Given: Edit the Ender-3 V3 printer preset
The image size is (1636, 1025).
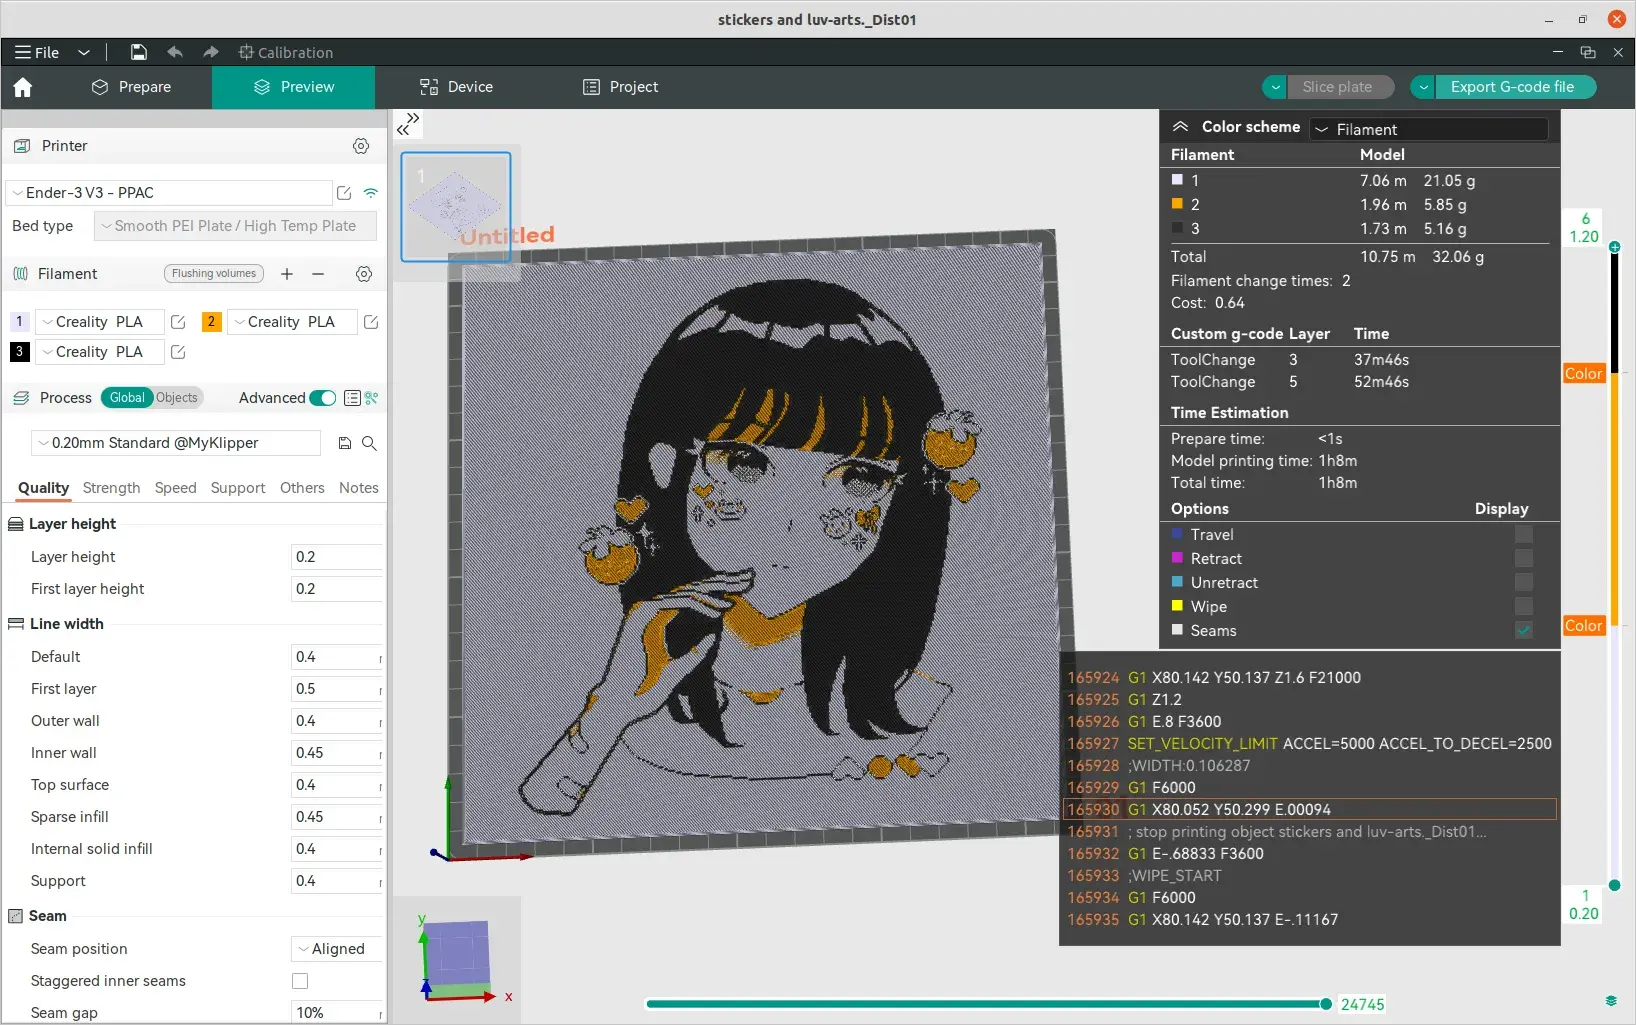Looking at the screenshot, I should coord(344,193).
